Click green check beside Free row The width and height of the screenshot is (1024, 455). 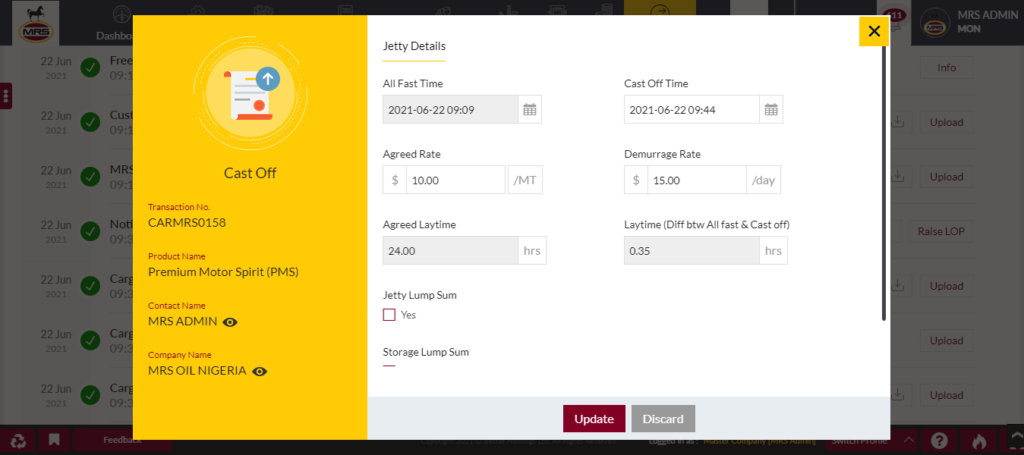pyautogui.click(x=90, y=67)
